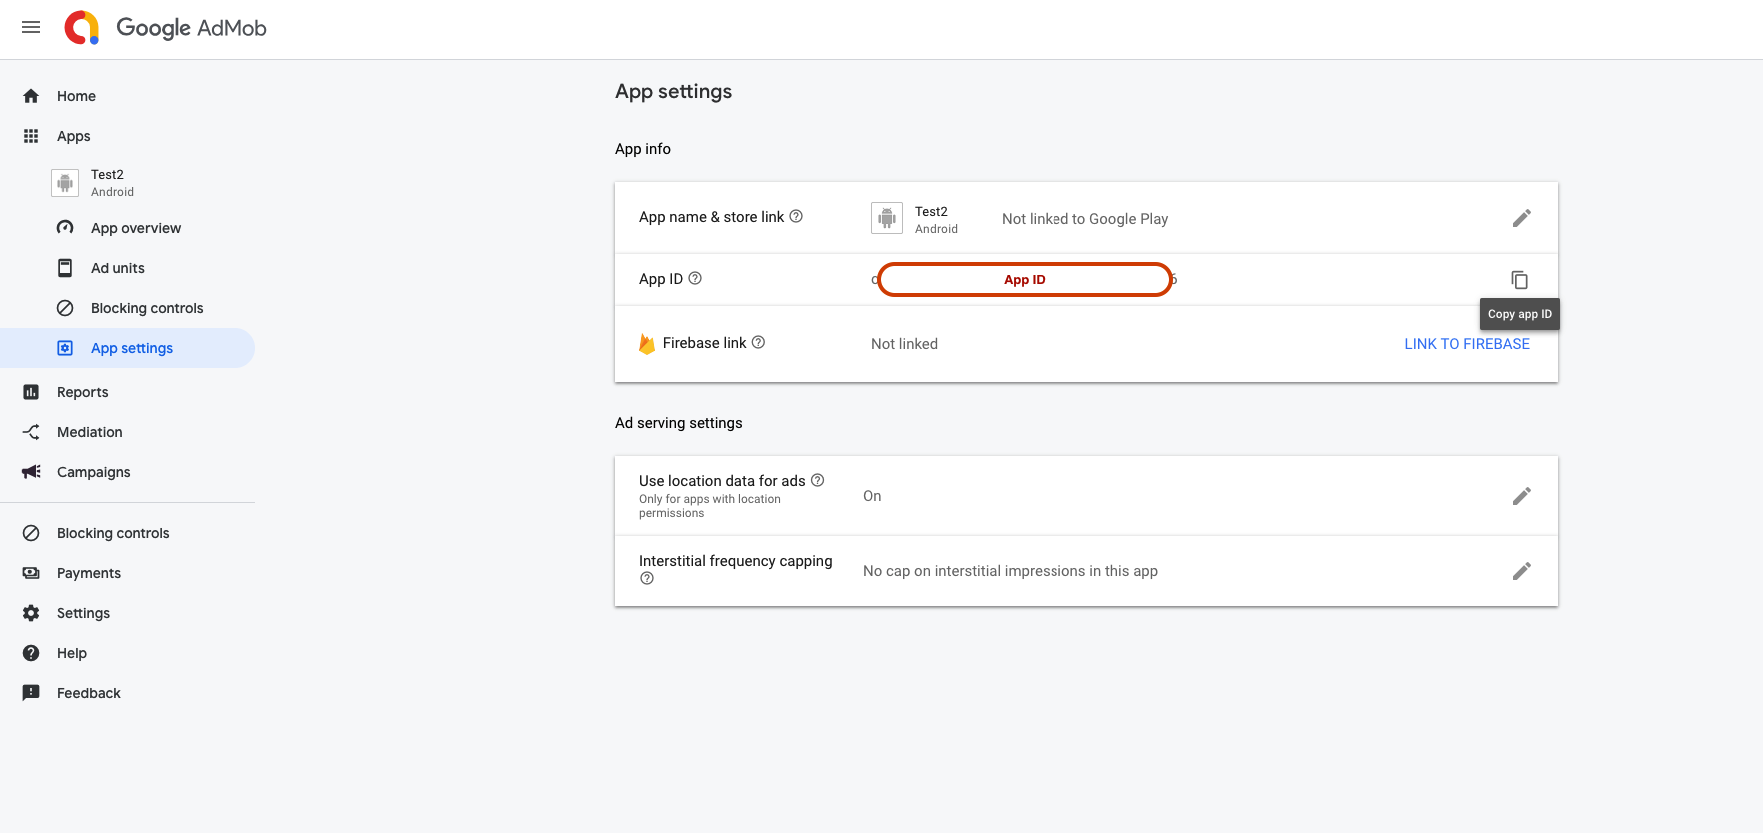Open help for location data setting
1763x833 pixels.
click(817, 481)
